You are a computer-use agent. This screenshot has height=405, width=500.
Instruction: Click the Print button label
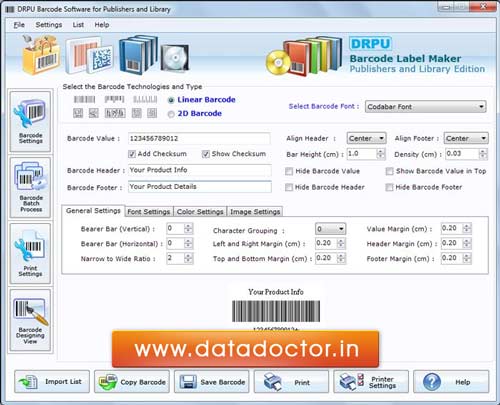[302, 383]
